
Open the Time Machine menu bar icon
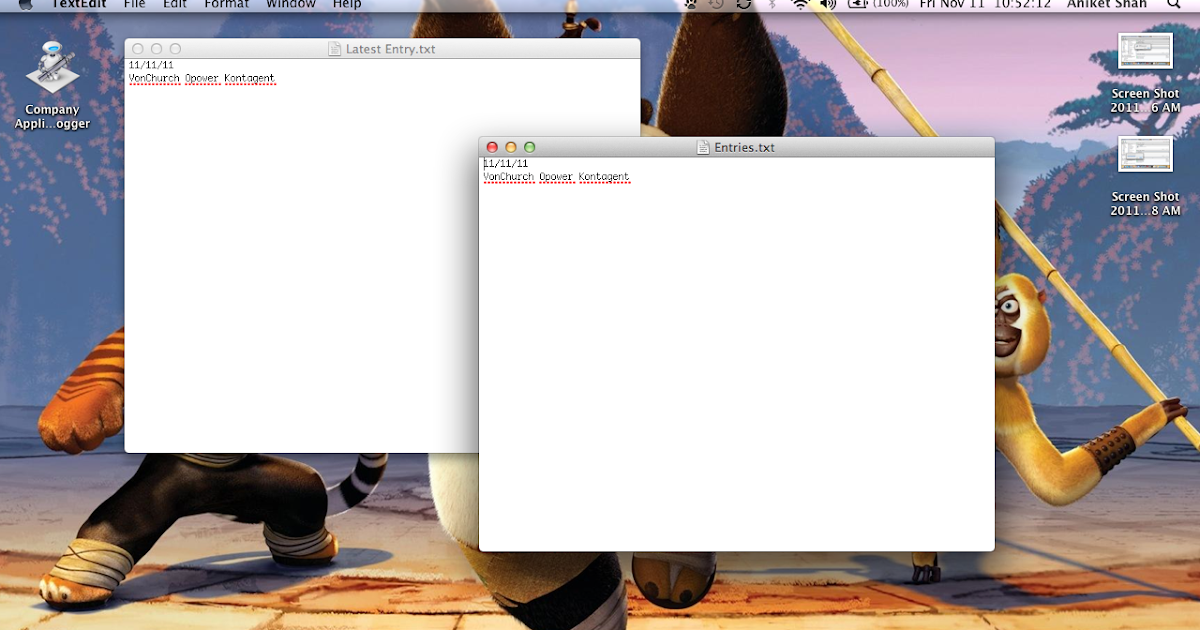coord(716,4)
